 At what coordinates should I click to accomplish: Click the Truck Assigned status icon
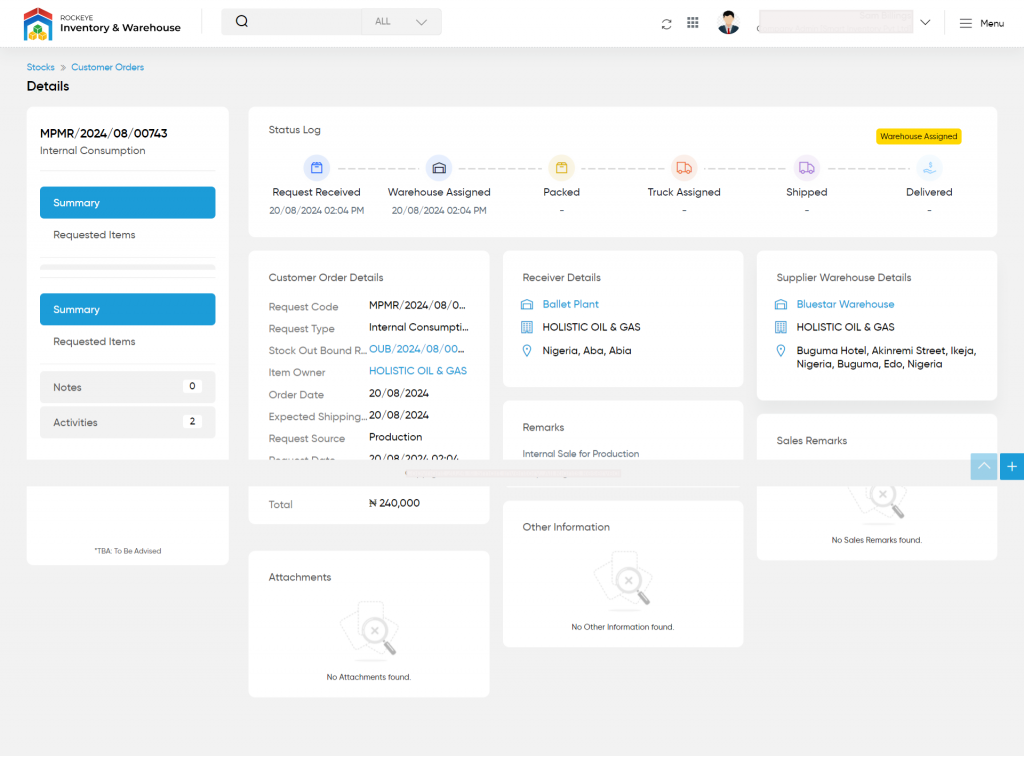pos(684,168)
